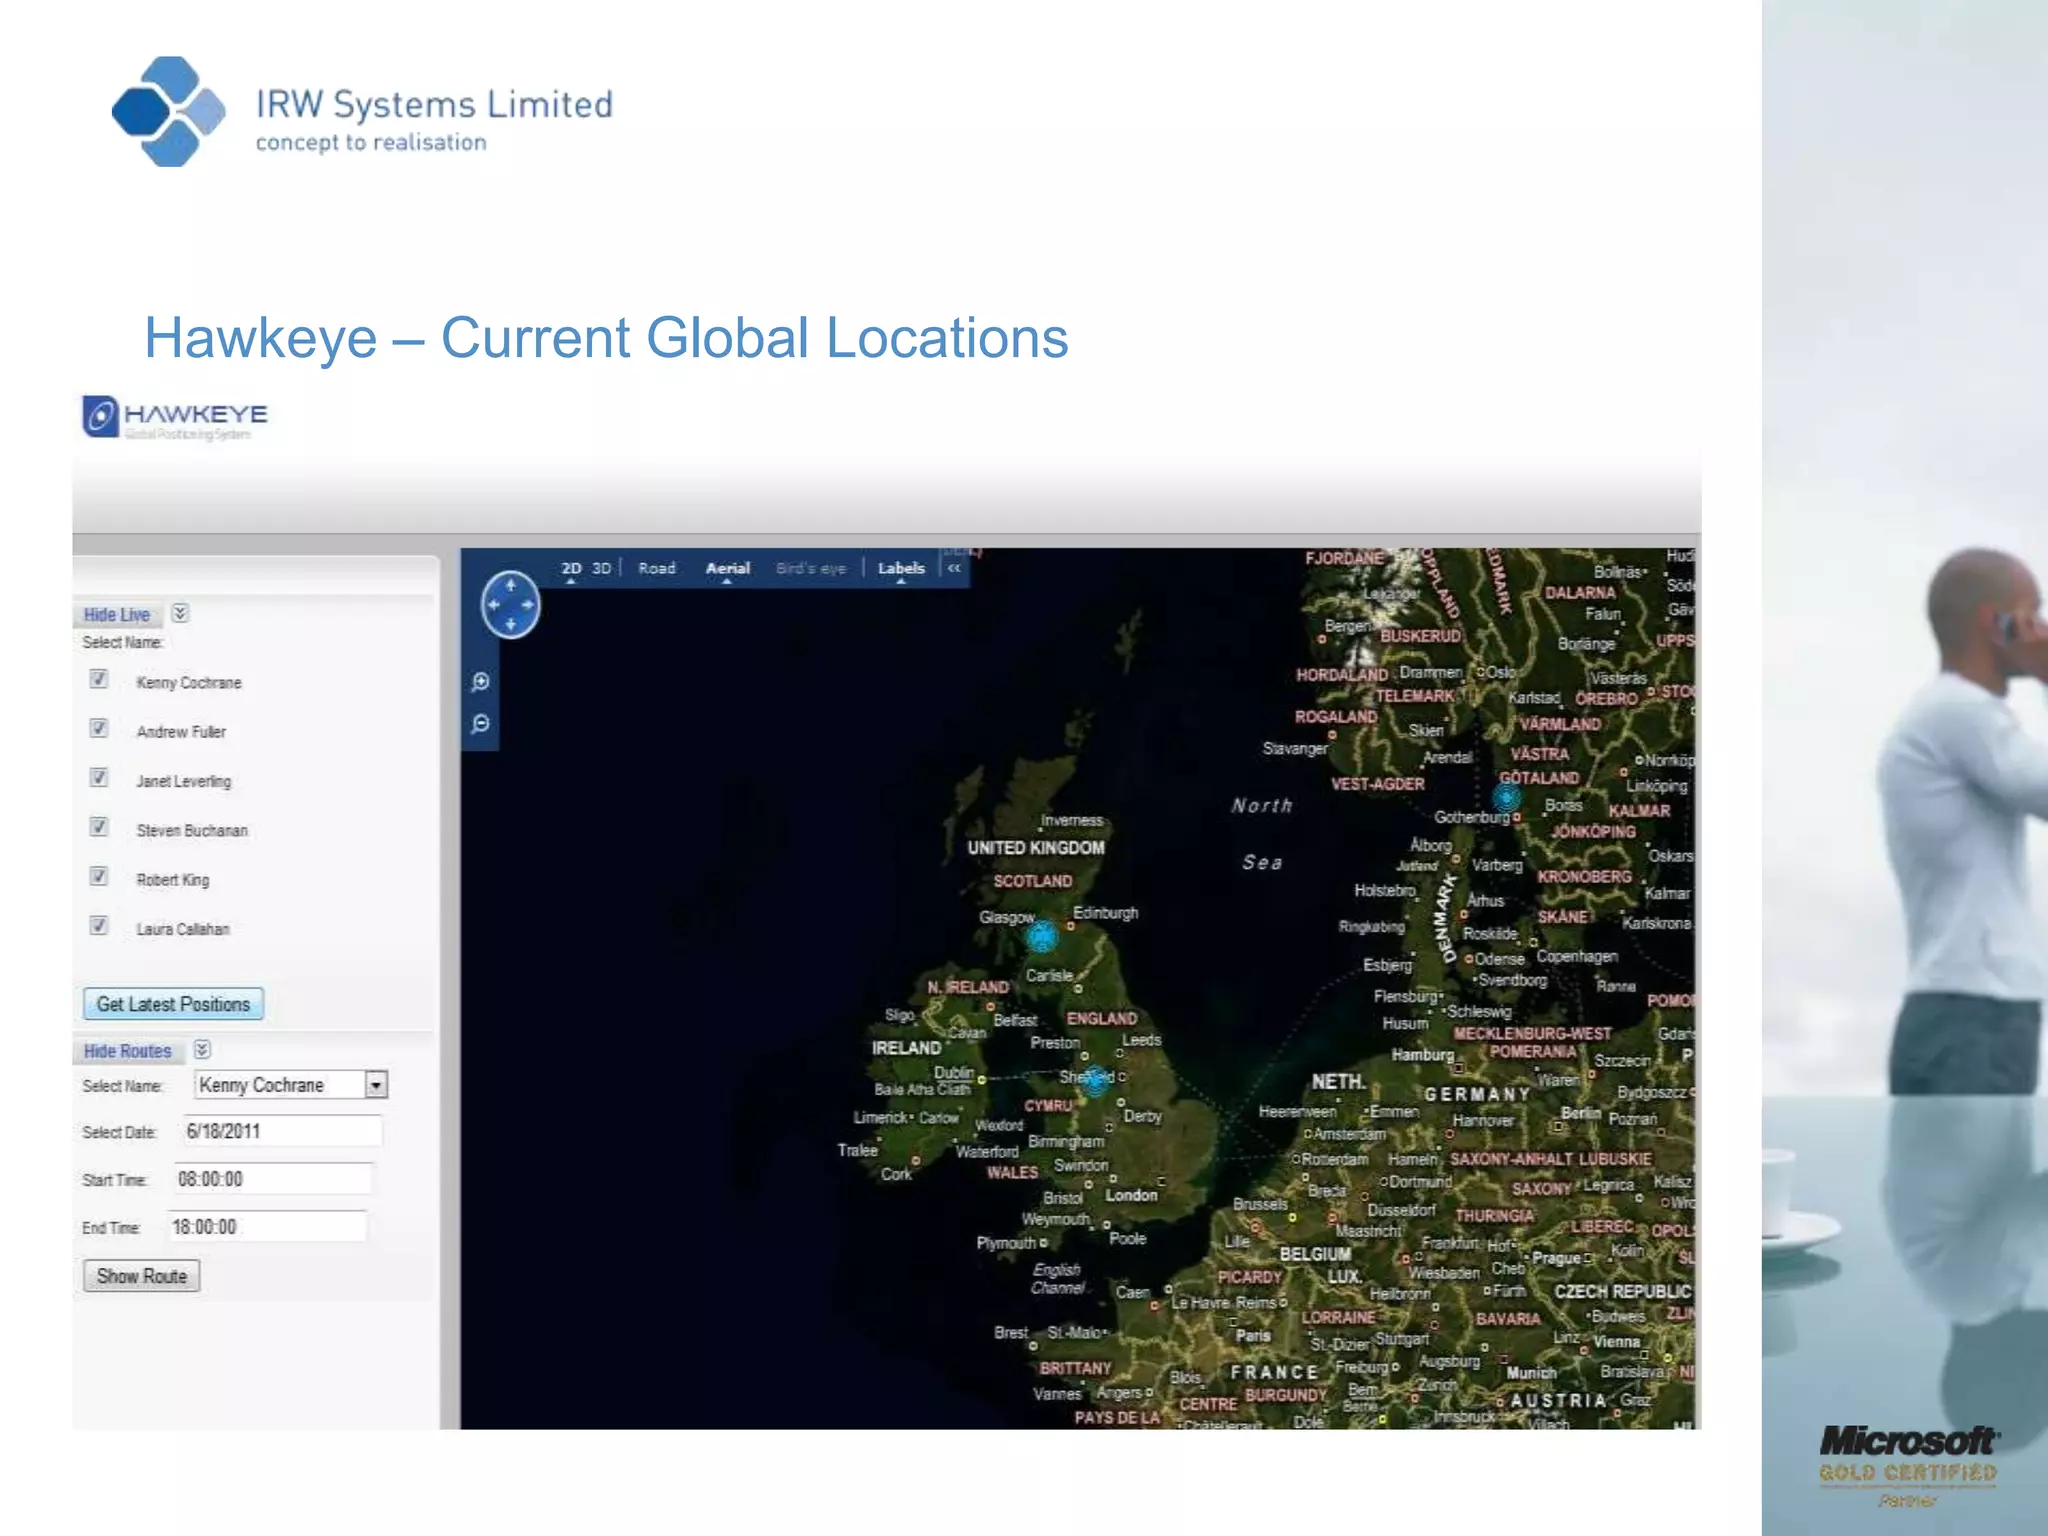
Task: Click the Edinburgh label on the map
Action: coord(1105,913)
